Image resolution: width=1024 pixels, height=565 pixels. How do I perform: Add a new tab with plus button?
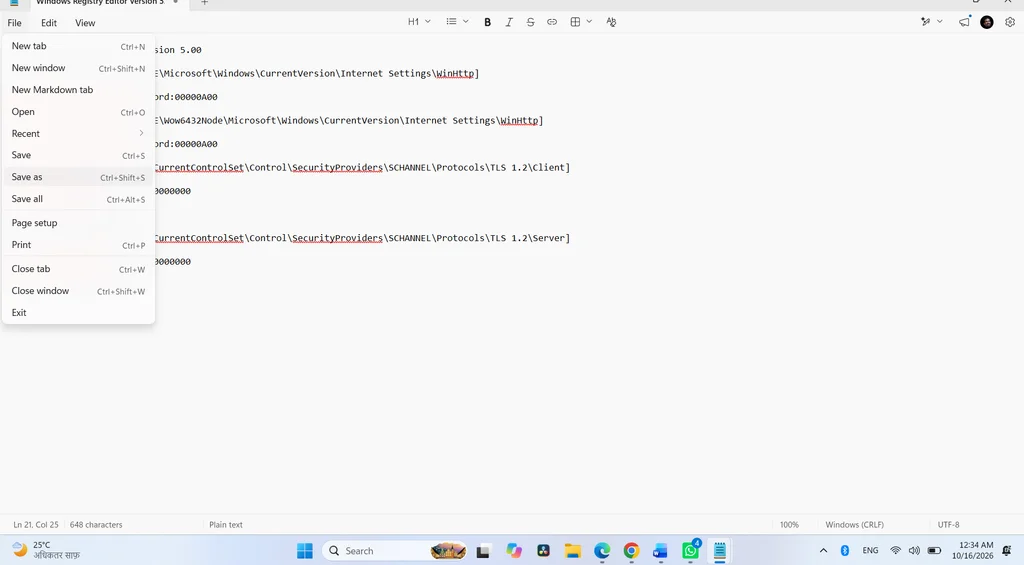pyautogui.click(x=204, y=3)
